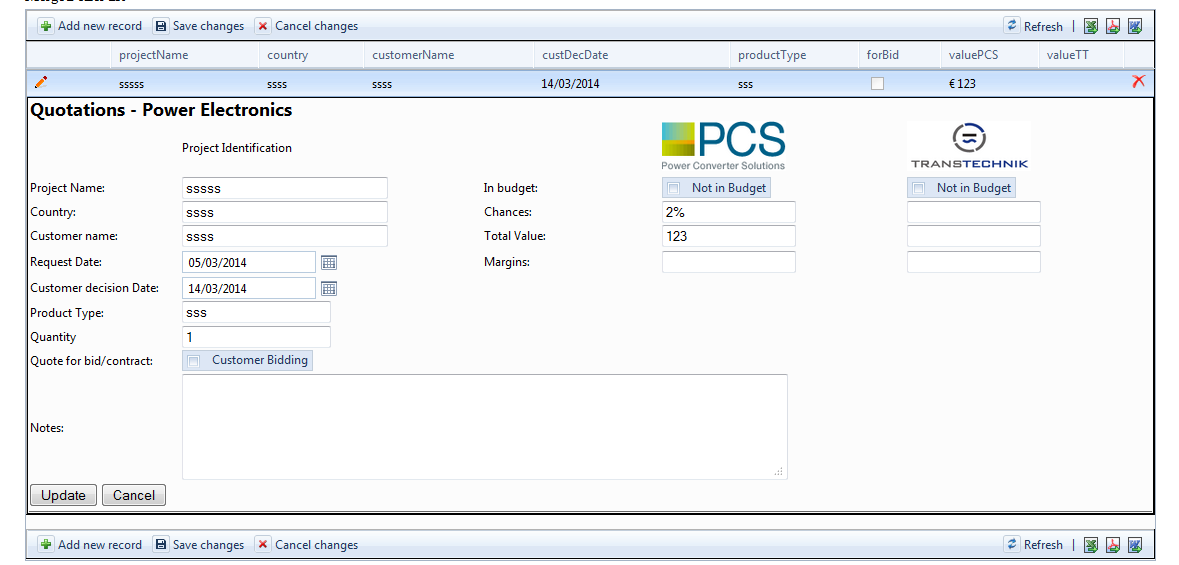Viewport: 1179px width, 565px height.
Task: Sort by the valueTT column header
Action: [1067, 55]
